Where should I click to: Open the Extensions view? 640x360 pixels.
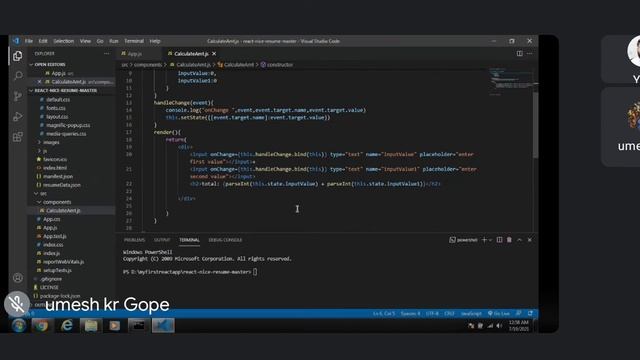pyautogui.click(x=18, y=137)
